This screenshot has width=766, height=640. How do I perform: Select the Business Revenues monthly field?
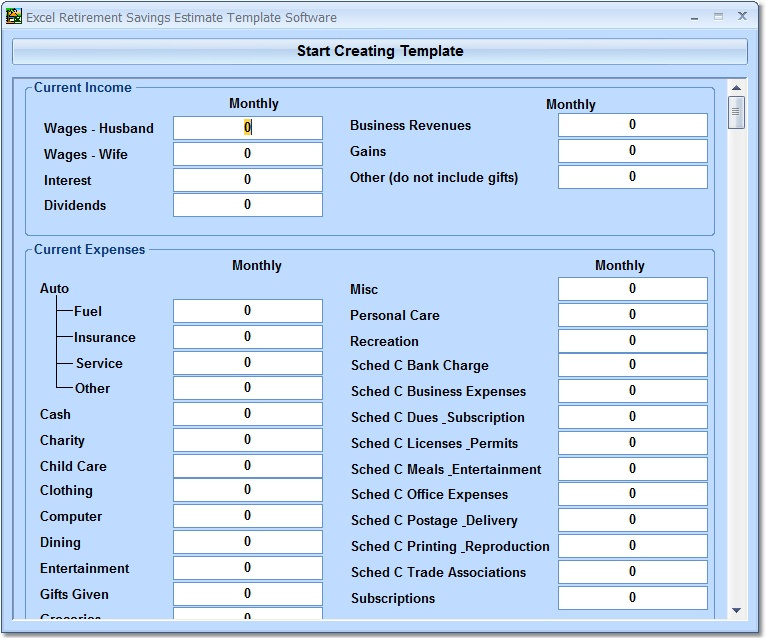(x=633, y=125)
